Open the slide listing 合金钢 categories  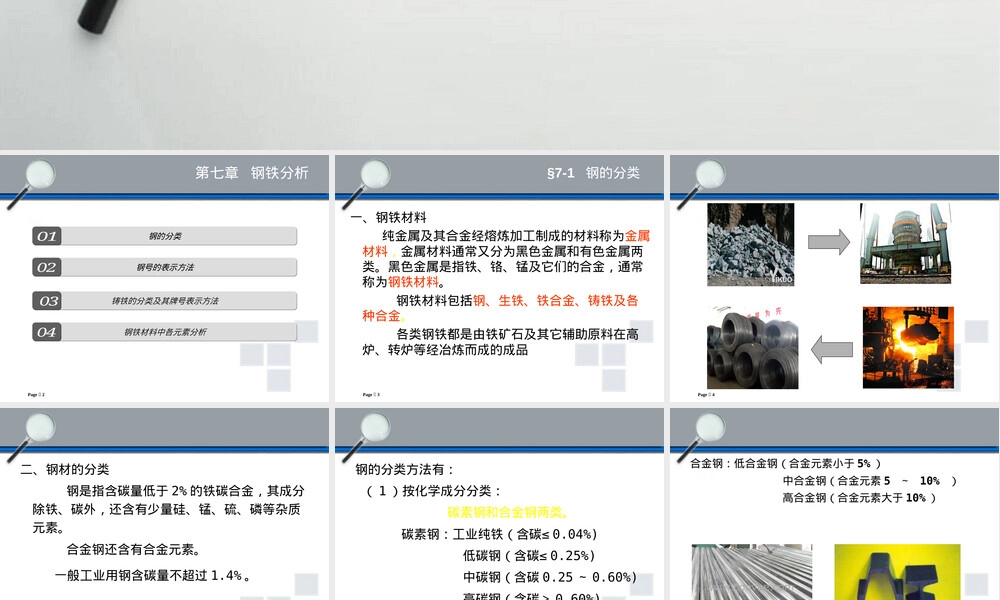click(835, 504)
